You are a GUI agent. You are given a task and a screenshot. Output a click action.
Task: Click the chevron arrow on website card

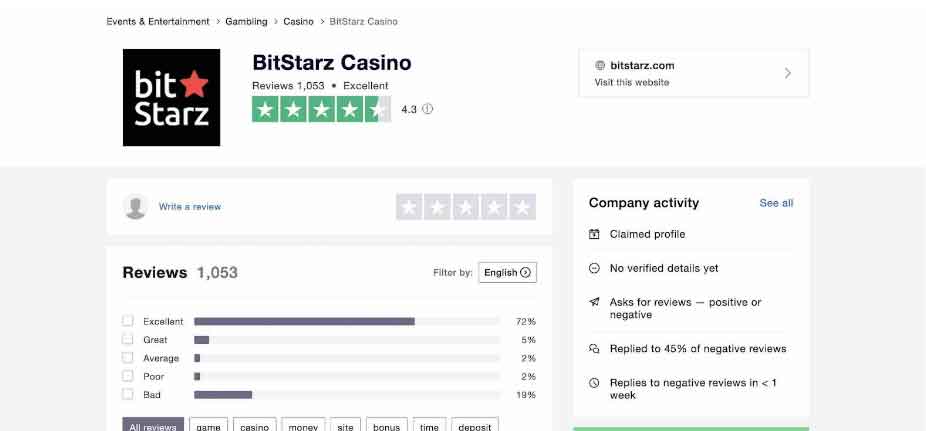[x=788, y=73]
